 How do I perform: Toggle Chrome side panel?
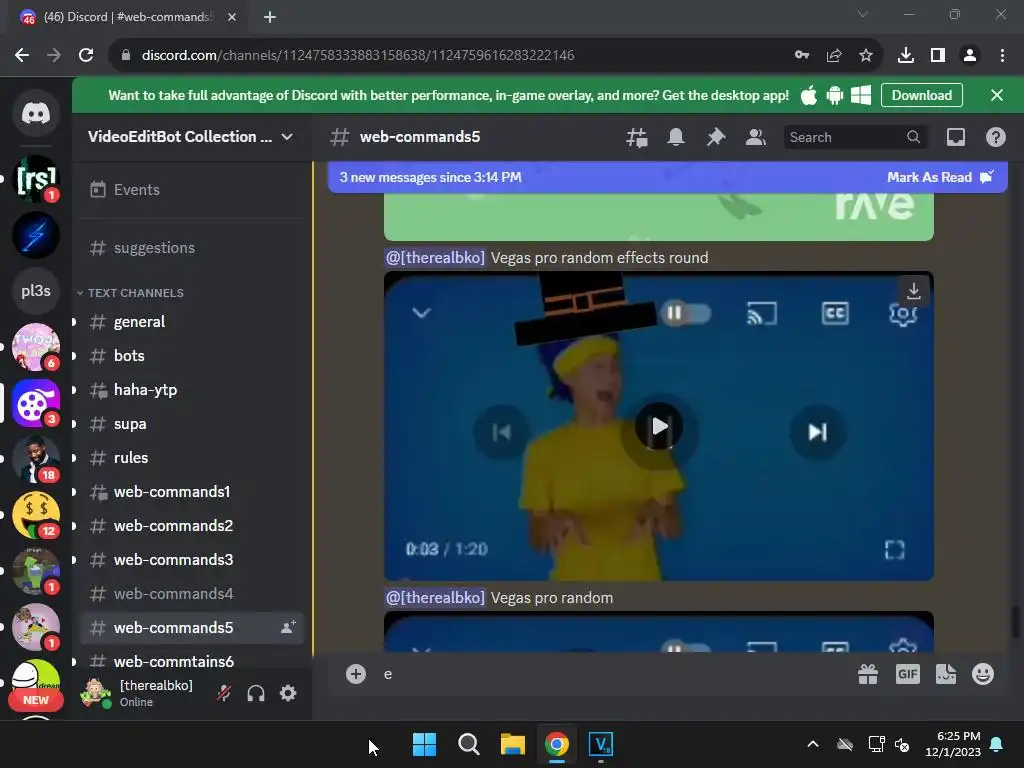[938, 56]
